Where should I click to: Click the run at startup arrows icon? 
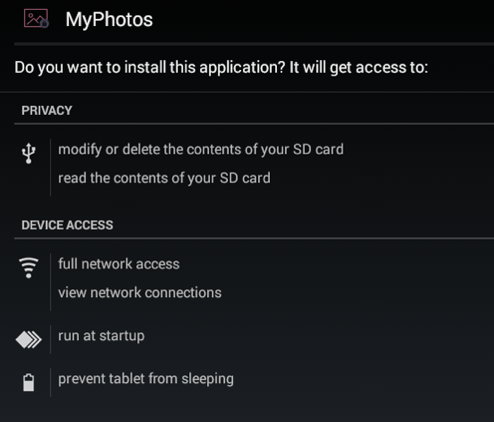29,340
